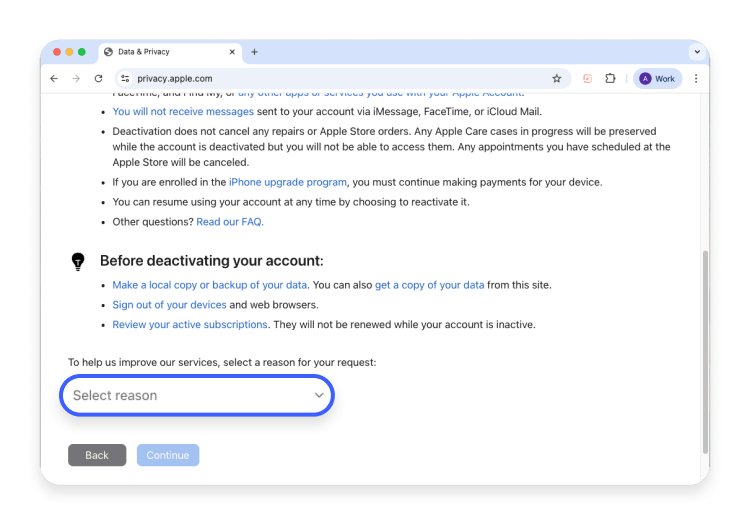Open Chrome three-dot menu
The height and width of the screenshot is (525, 750).
[696, 78]
